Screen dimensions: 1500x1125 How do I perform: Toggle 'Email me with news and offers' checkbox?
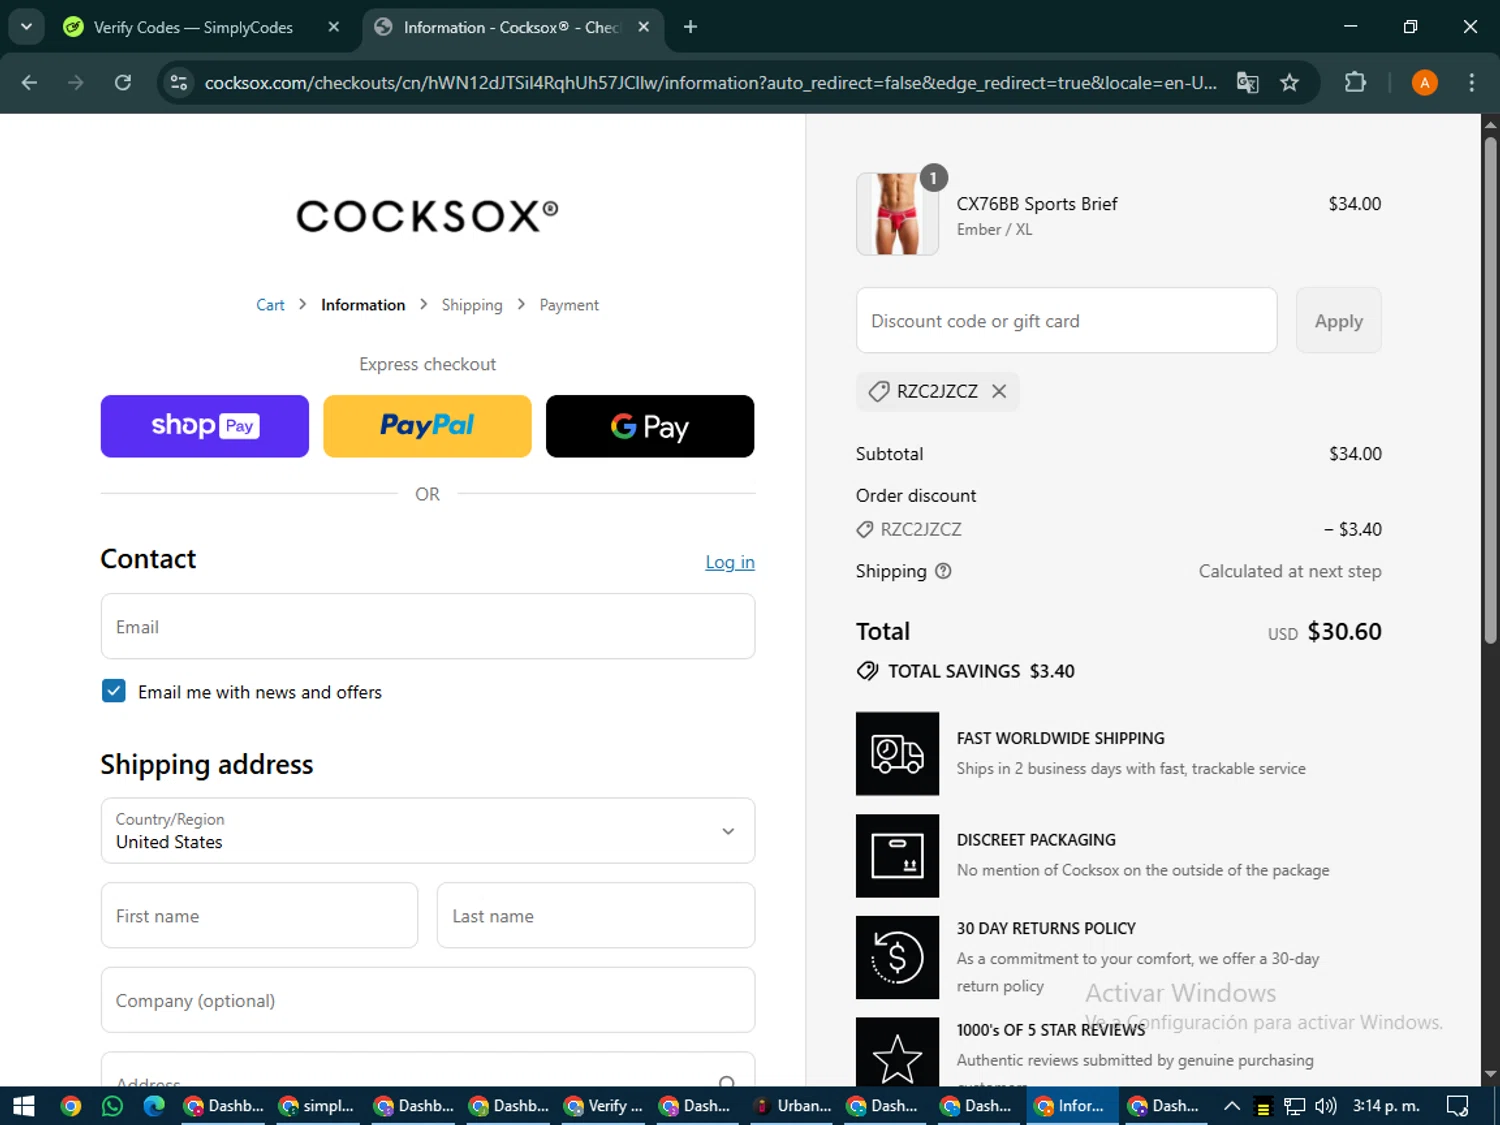pyautogui.click(x=114, y=691)
